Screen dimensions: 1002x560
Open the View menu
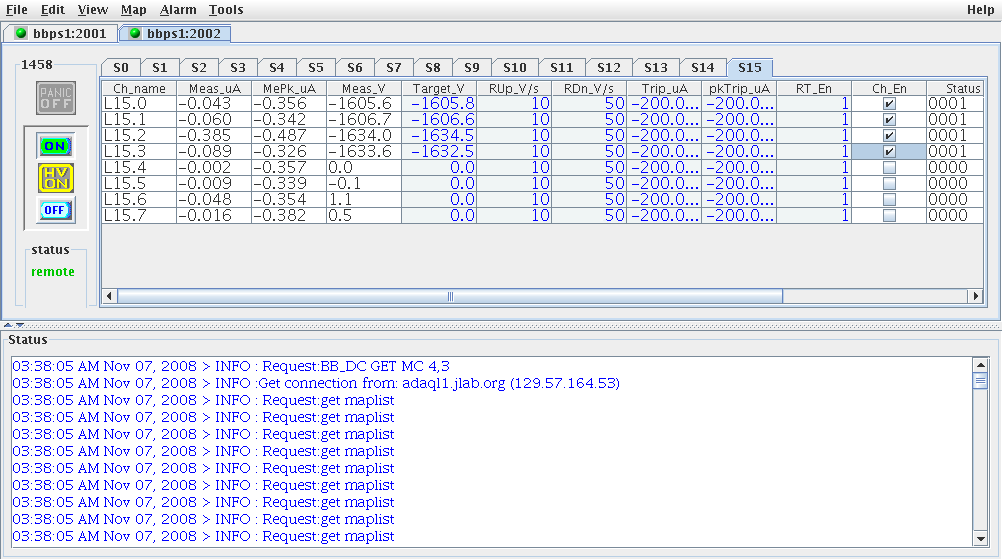pos(93,10)
